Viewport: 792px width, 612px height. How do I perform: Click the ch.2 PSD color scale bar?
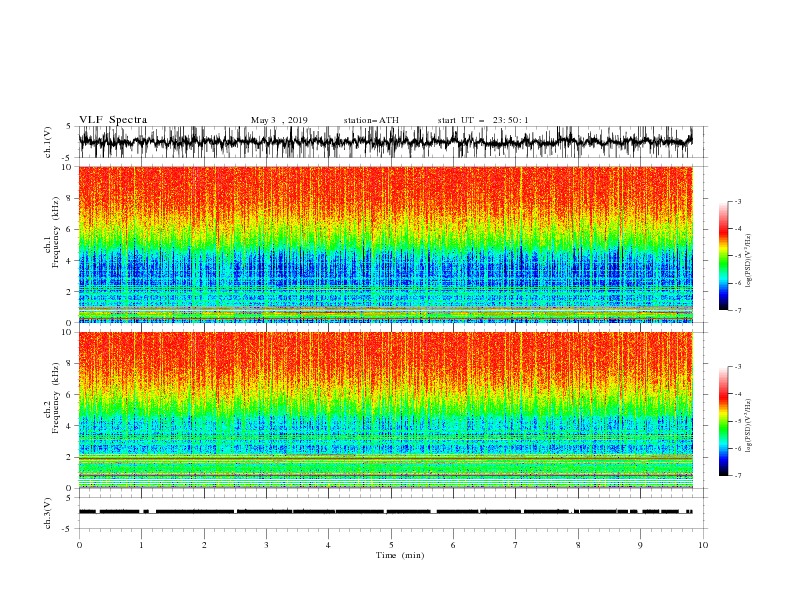click(x=723, y=421)
